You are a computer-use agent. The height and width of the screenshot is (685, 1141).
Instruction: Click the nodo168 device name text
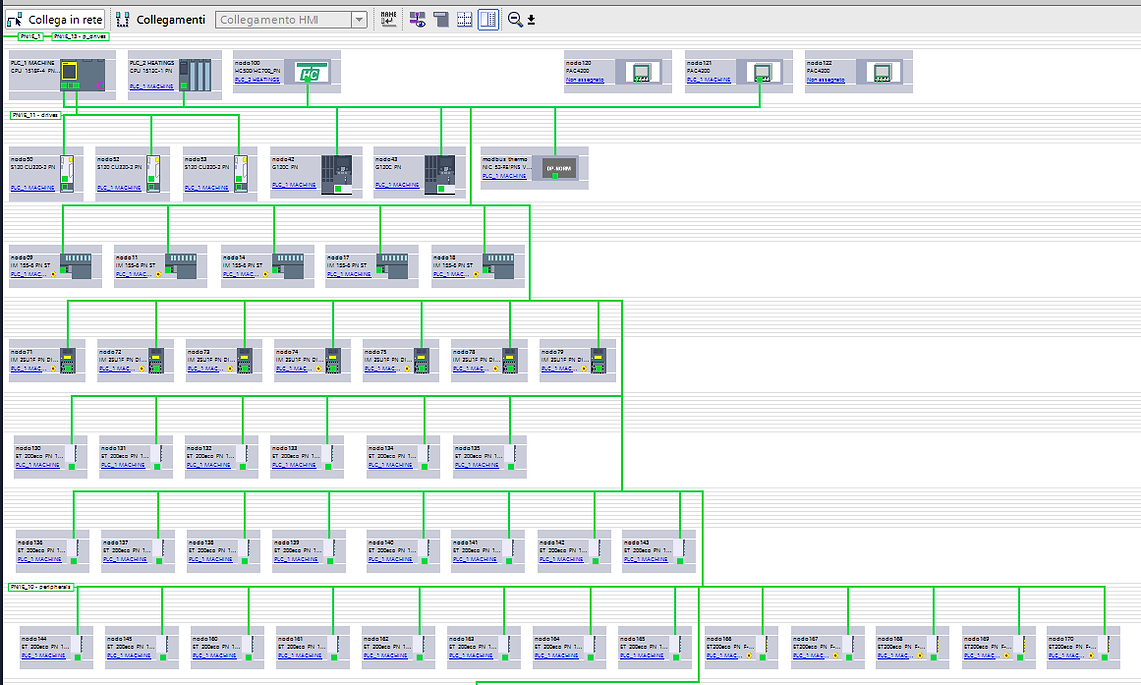(x=890, y=638)
